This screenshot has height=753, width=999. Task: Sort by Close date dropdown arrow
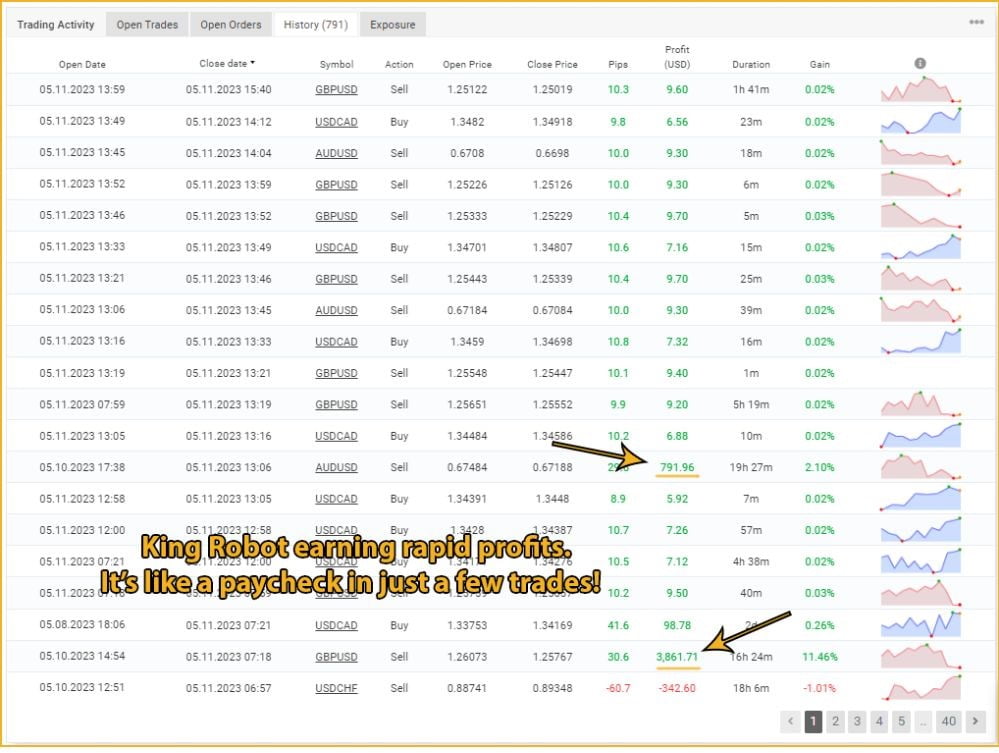pos(252,62)
